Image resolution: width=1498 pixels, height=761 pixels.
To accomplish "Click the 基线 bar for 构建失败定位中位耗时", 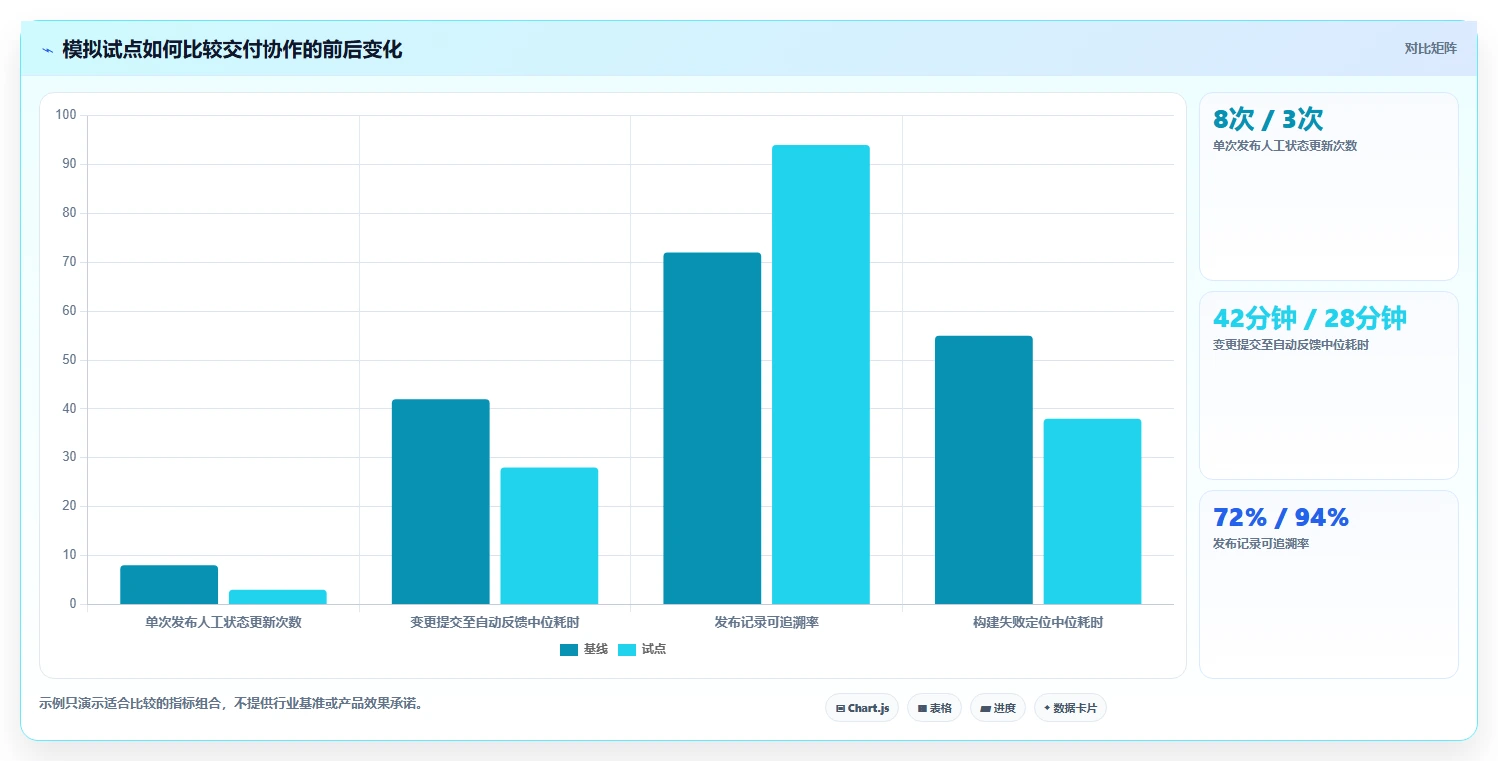I will tap(984, 470).
